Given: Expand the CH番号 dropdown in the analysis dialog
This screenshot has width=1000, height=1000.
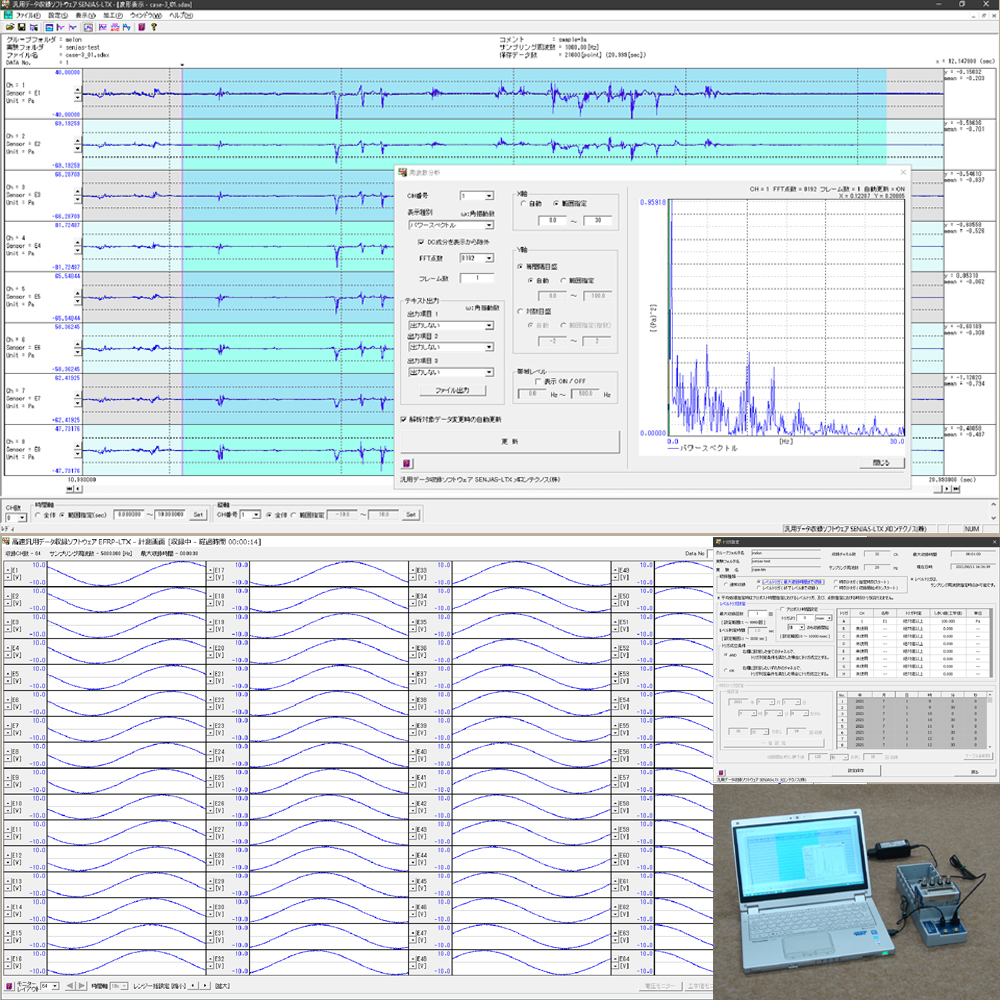Looking at the screenshot, I should tap(489, 196).
